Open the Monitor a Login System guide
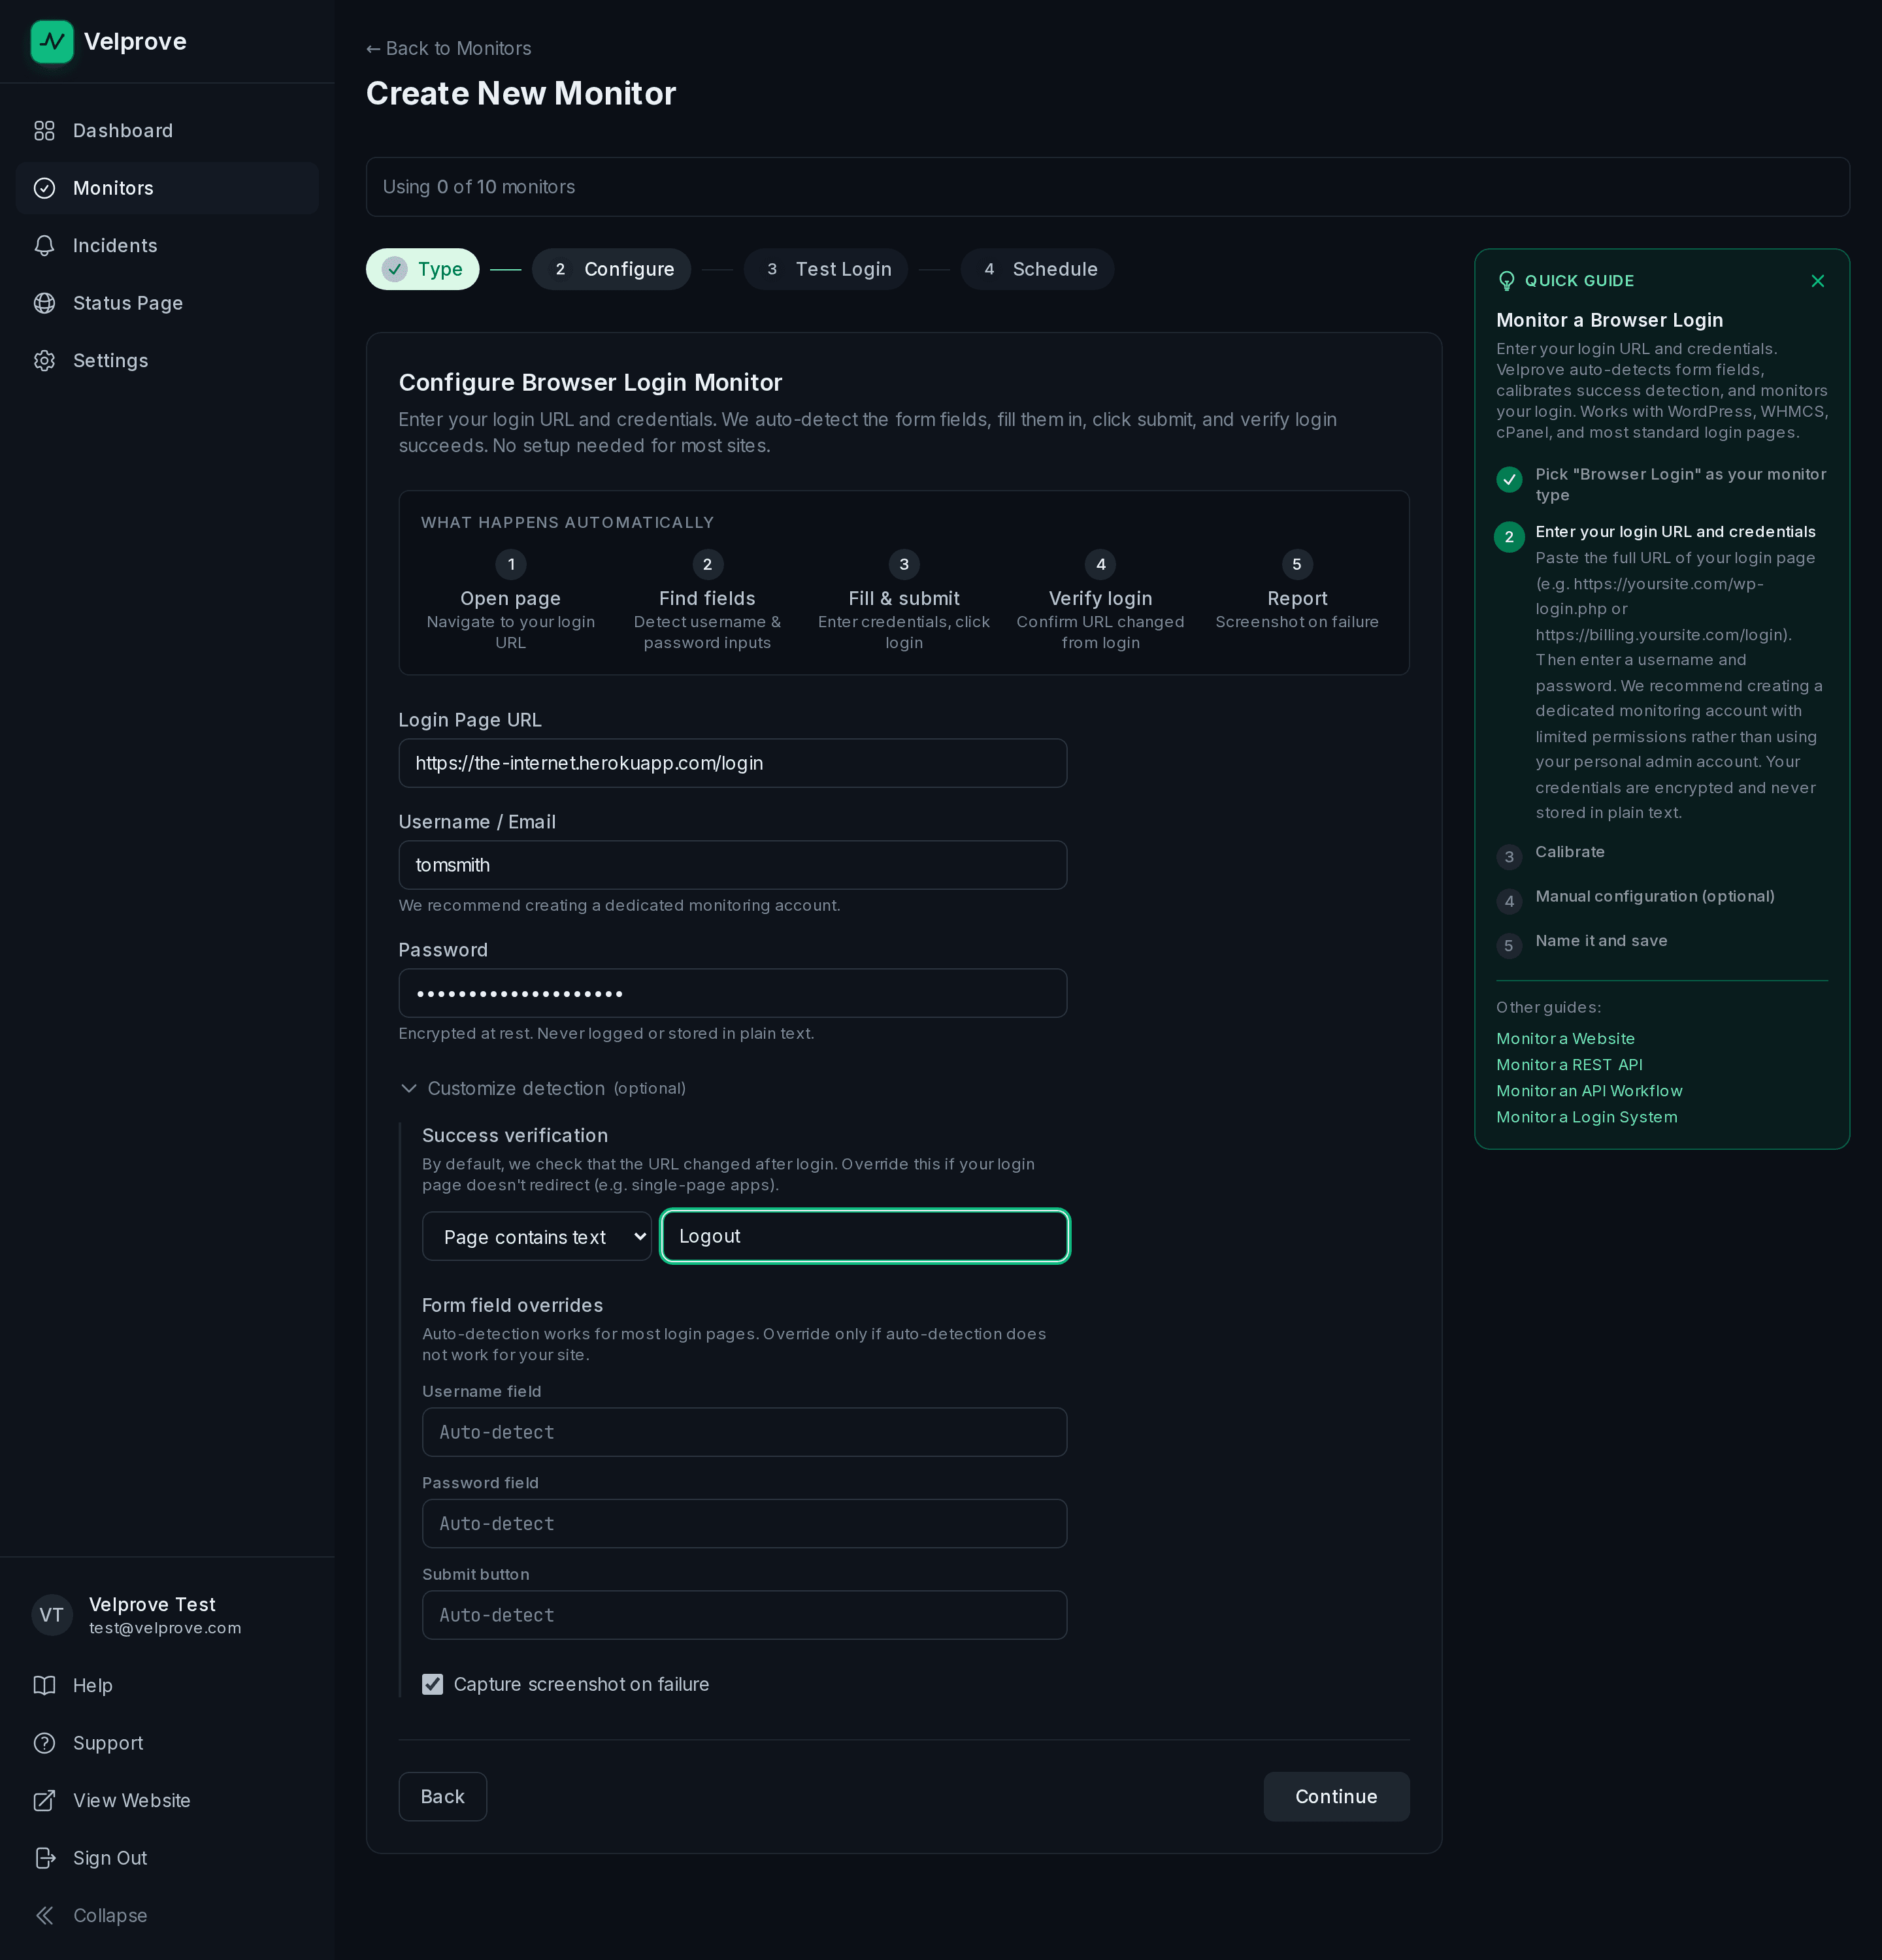The height and width of the screenshot is (1960, 1882). [x=1587, y=1117]
